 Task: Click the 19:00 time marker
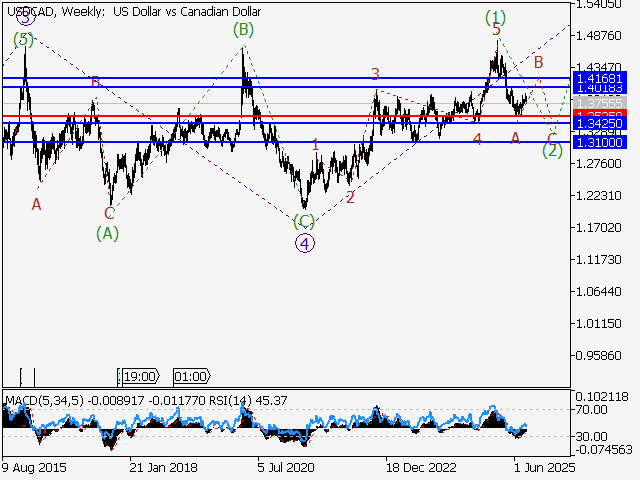tap(138, 377)
